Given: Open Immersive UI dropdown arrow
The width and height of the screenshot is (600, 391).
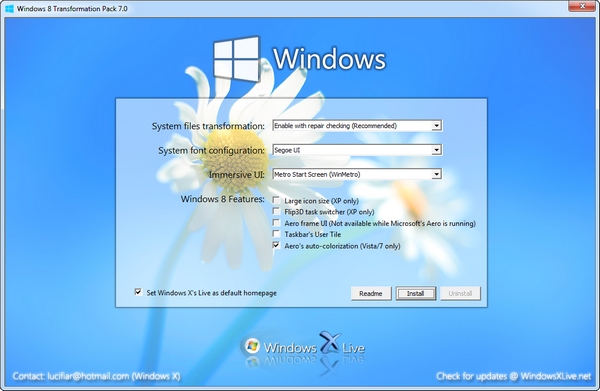Looking at the screenshot, I should pos(436,174).
